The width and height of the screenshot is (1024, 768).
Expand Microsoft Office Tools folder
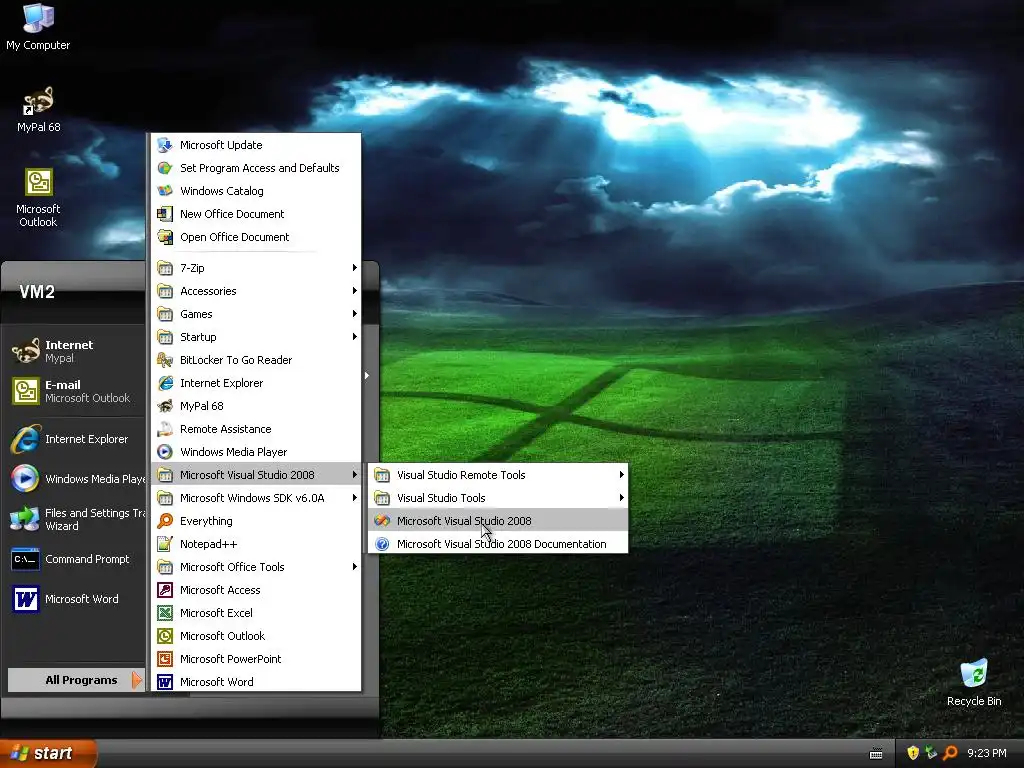coord(256,567)
